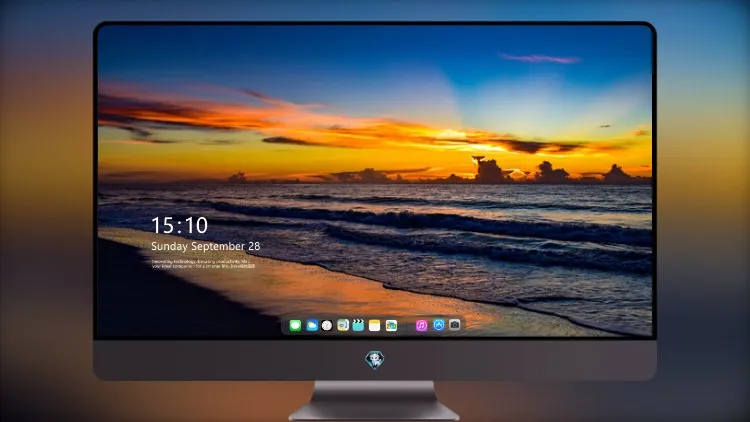The image size is (750, 422).
Task: Open the Photos gallery app in dock
Action: point(391,325)
